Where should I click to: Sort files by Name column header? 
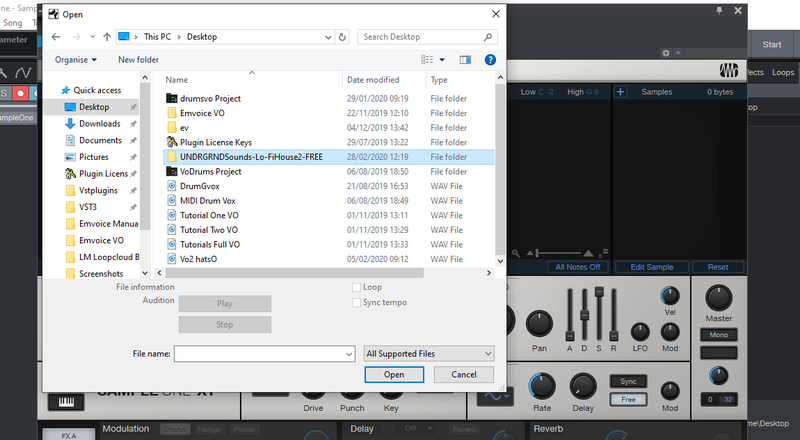click(177, 80)
